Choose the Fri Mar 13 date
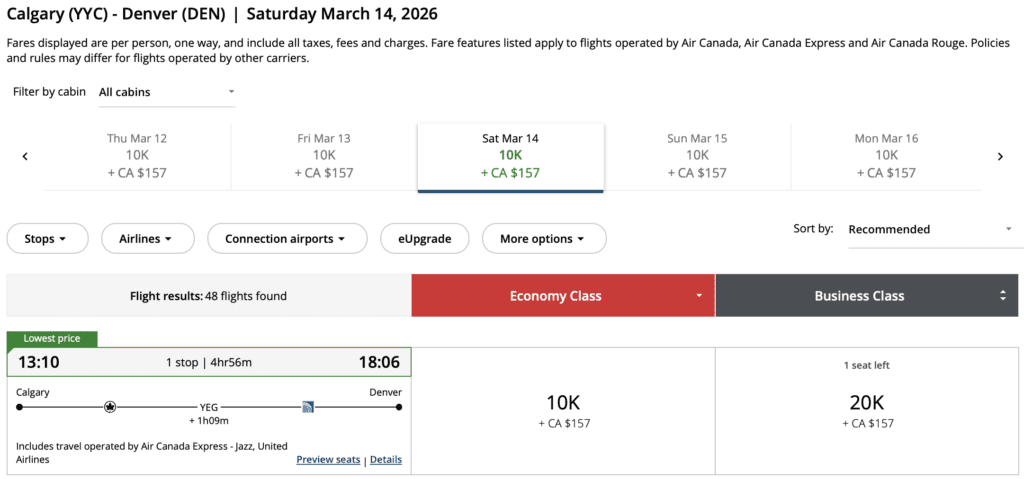This screenshot has height=479, width=1024. (x=324, y=155)
